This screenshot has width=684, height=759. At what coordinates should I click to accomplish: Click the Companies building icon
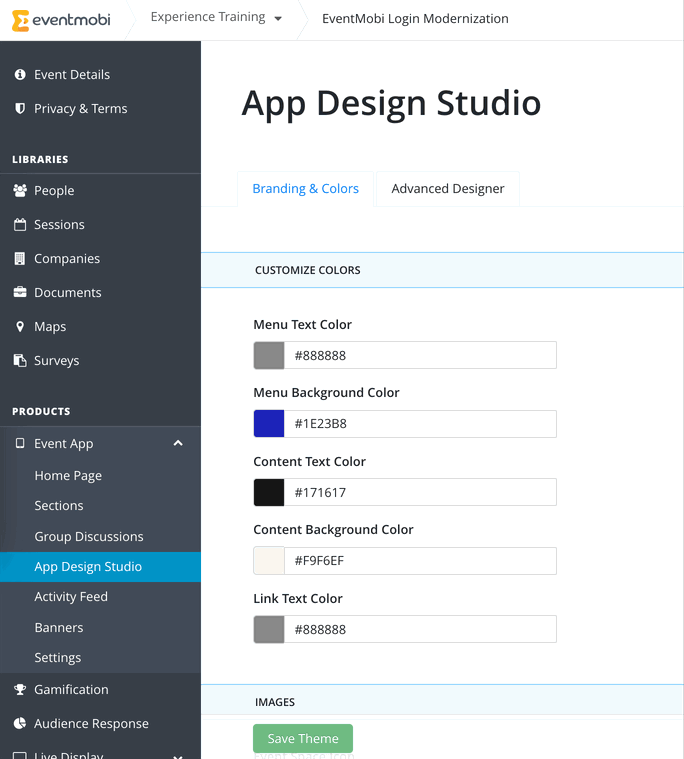tap(20, 258)
